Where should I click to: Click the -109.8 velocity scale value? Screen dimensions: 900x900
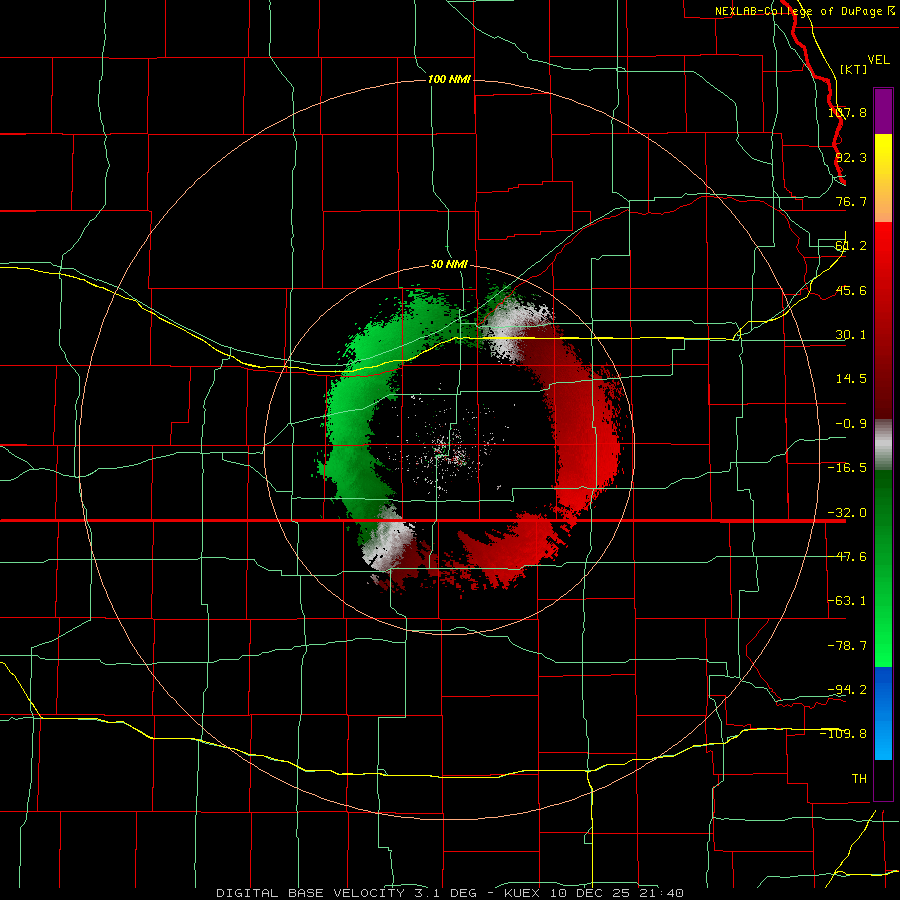pos(844,734)
